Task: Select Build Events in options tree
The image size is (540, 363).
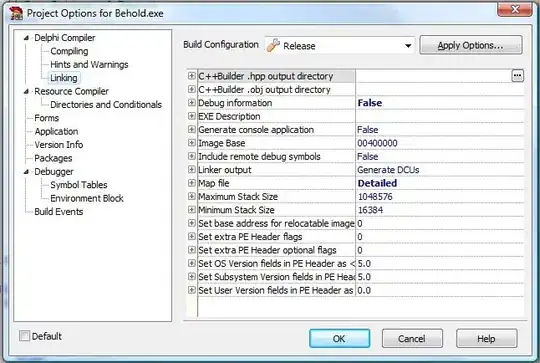Action: [59, 211]
